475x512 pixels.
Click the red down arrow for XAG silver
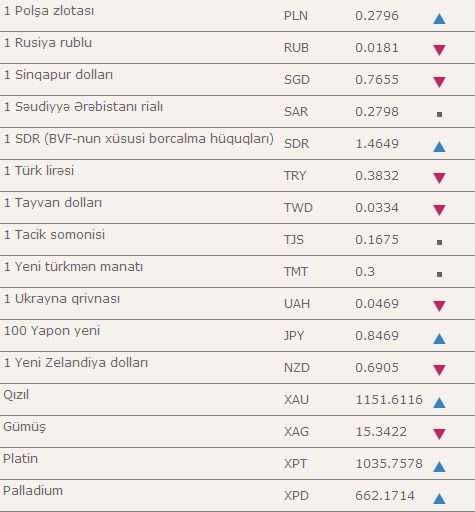(x=439, y=434)
